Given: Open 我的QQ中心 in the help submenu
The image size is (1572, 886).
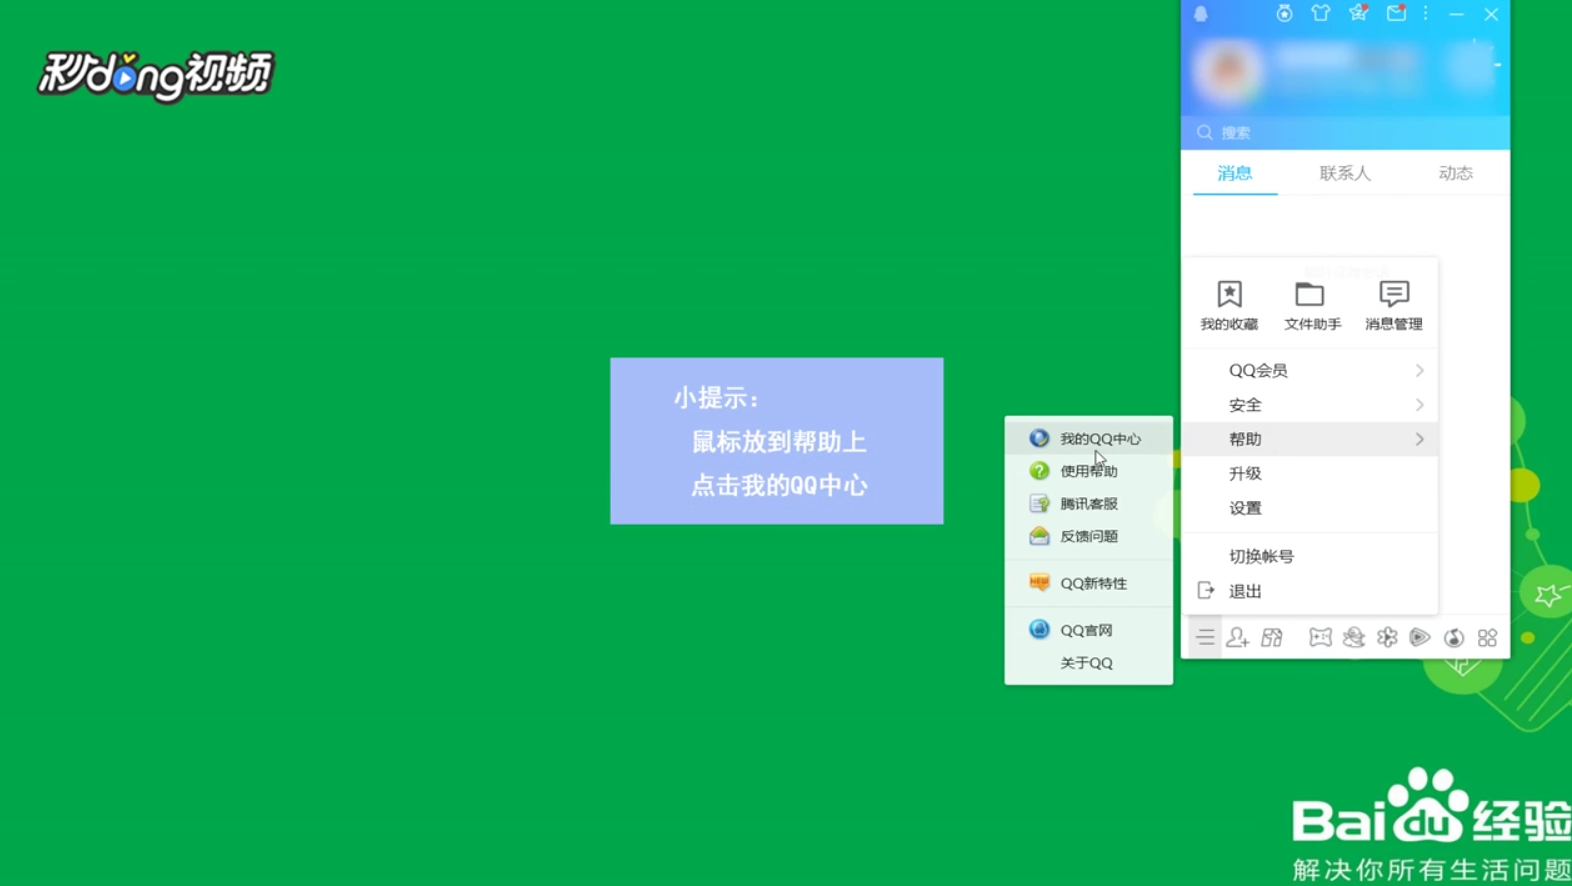Looking at the screenshot, I should click(1088, 438).
